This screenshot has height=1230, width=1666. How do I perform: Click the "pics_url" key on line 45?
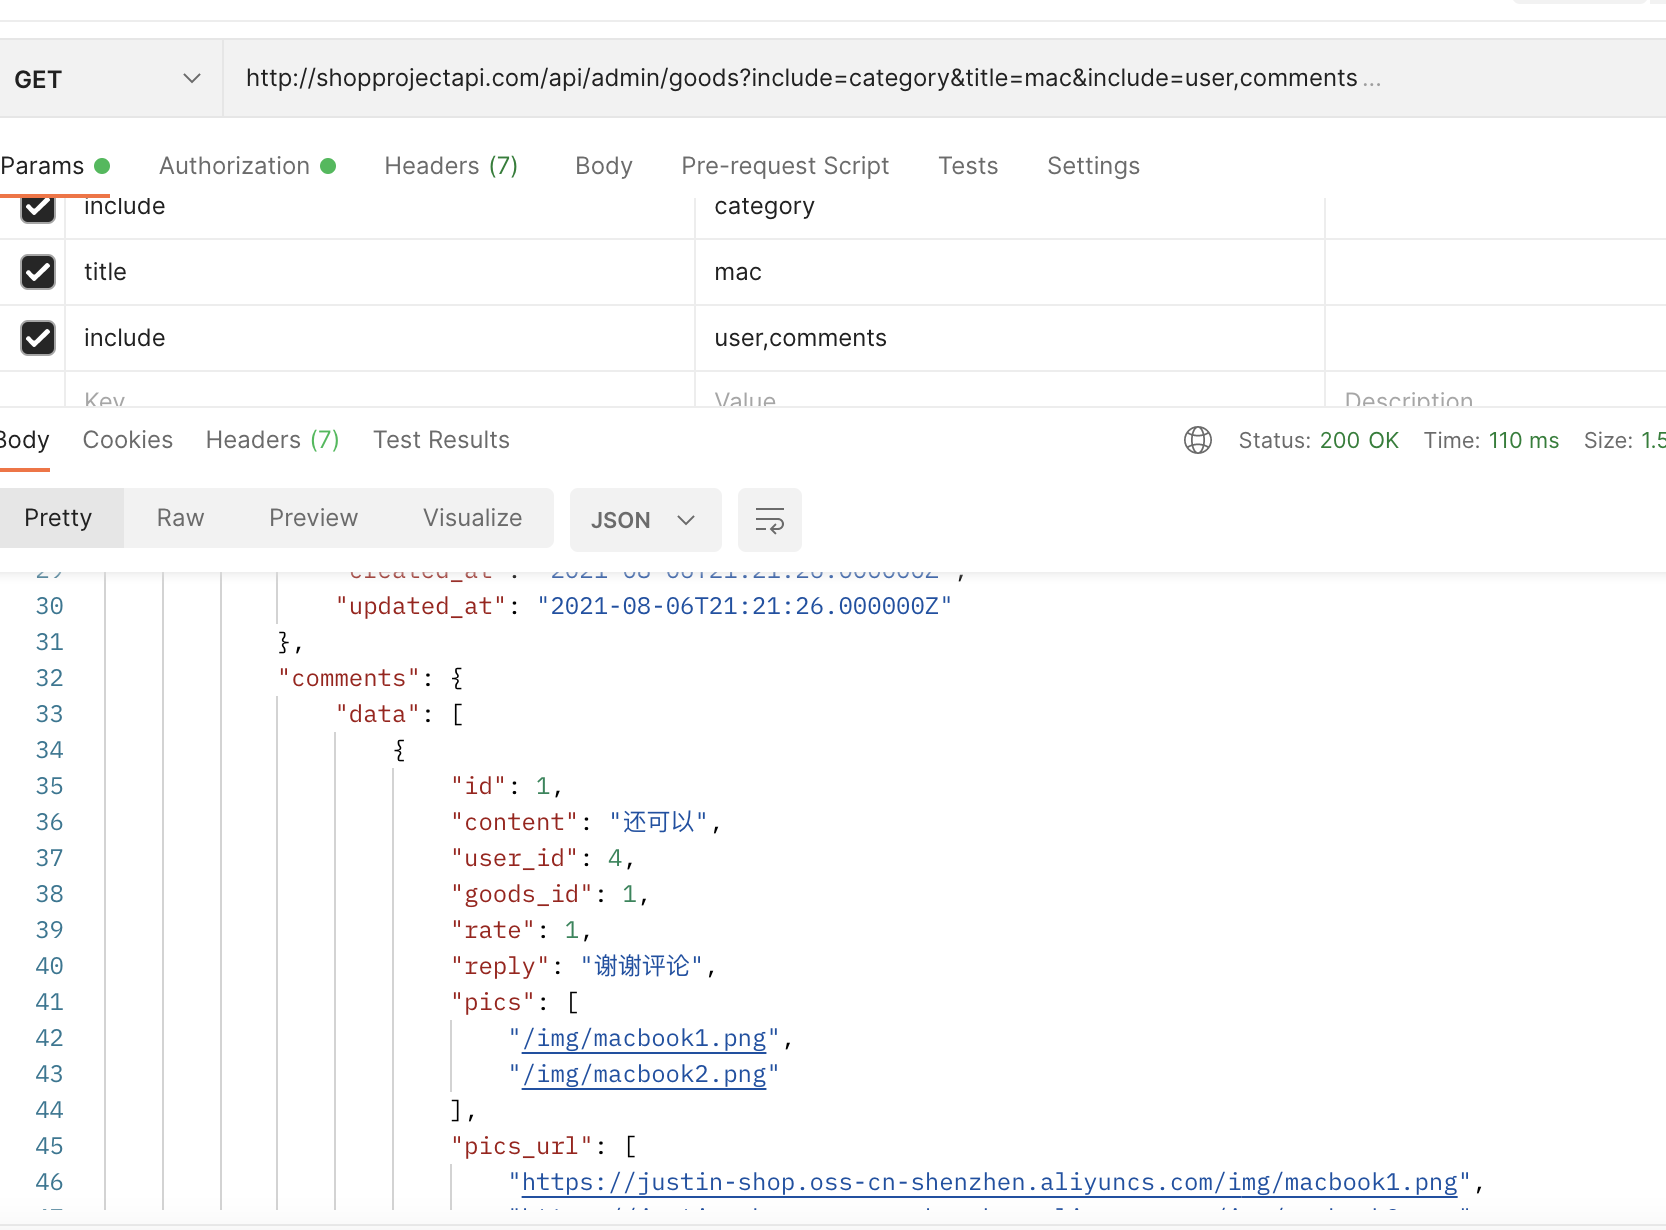[522, 1147]
